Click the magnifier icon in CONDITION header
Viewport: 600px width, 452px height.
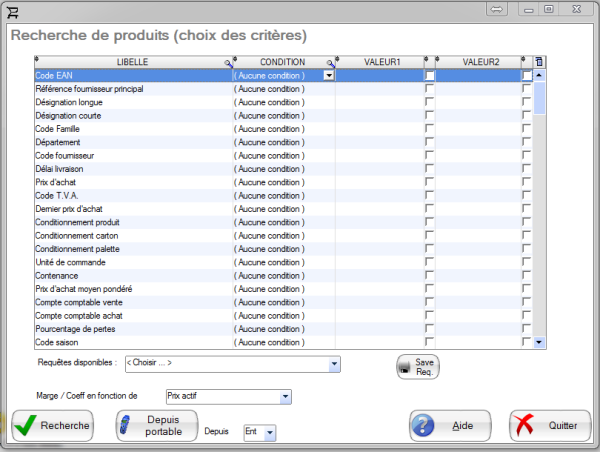click(330, 63)
